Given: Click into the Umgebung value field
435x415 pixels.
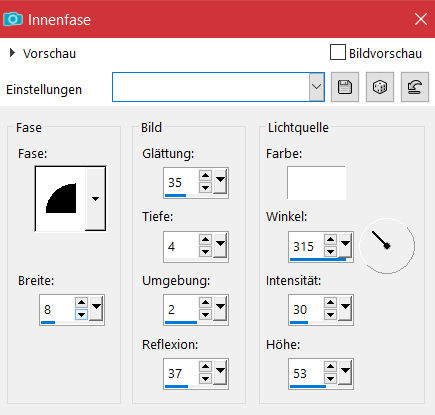Looking at the screenshot, I should 181,310.
